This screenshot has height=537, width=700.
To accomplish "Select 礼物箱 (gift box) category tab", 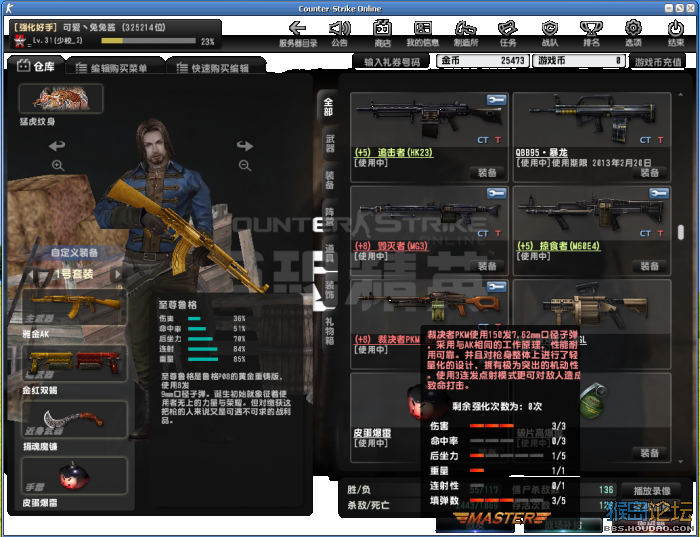I will point(329,331).
